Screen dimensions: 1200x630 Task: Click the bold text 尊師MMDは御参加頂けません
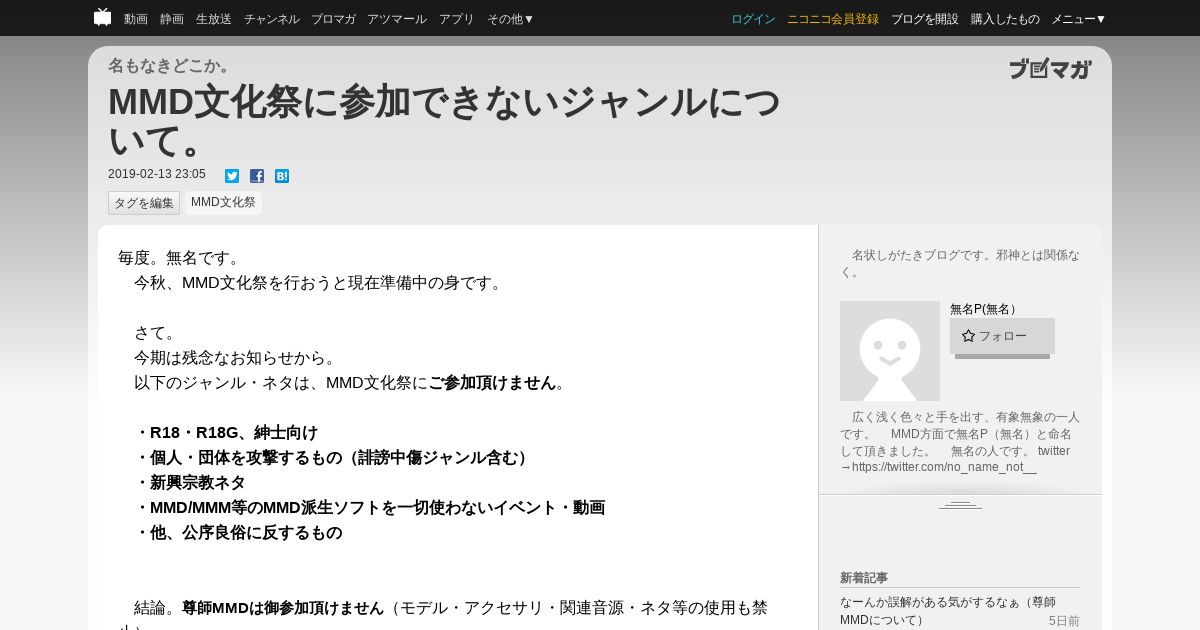click(x=283, y=608)
